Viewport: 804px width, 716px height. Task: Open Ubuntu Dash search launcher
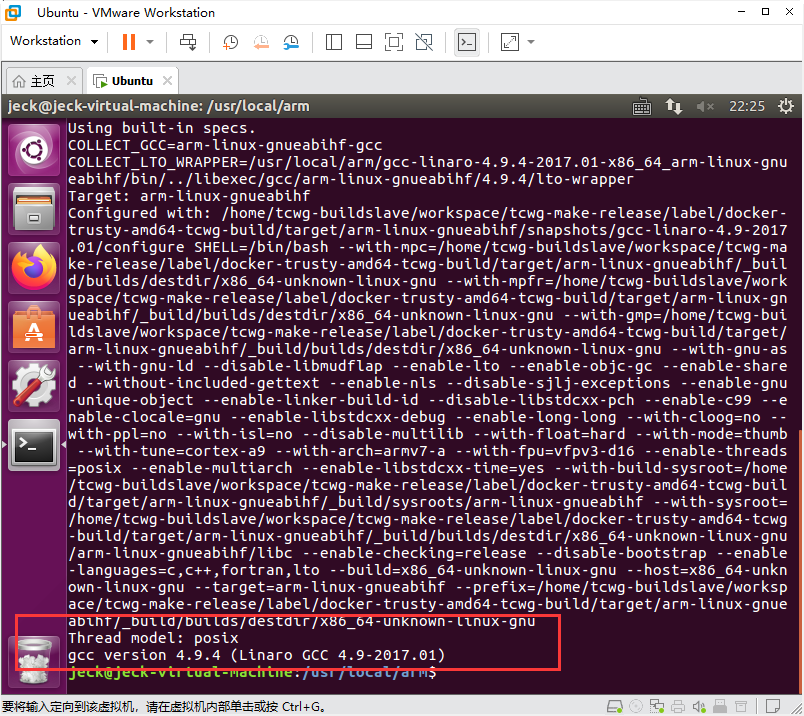34,150
